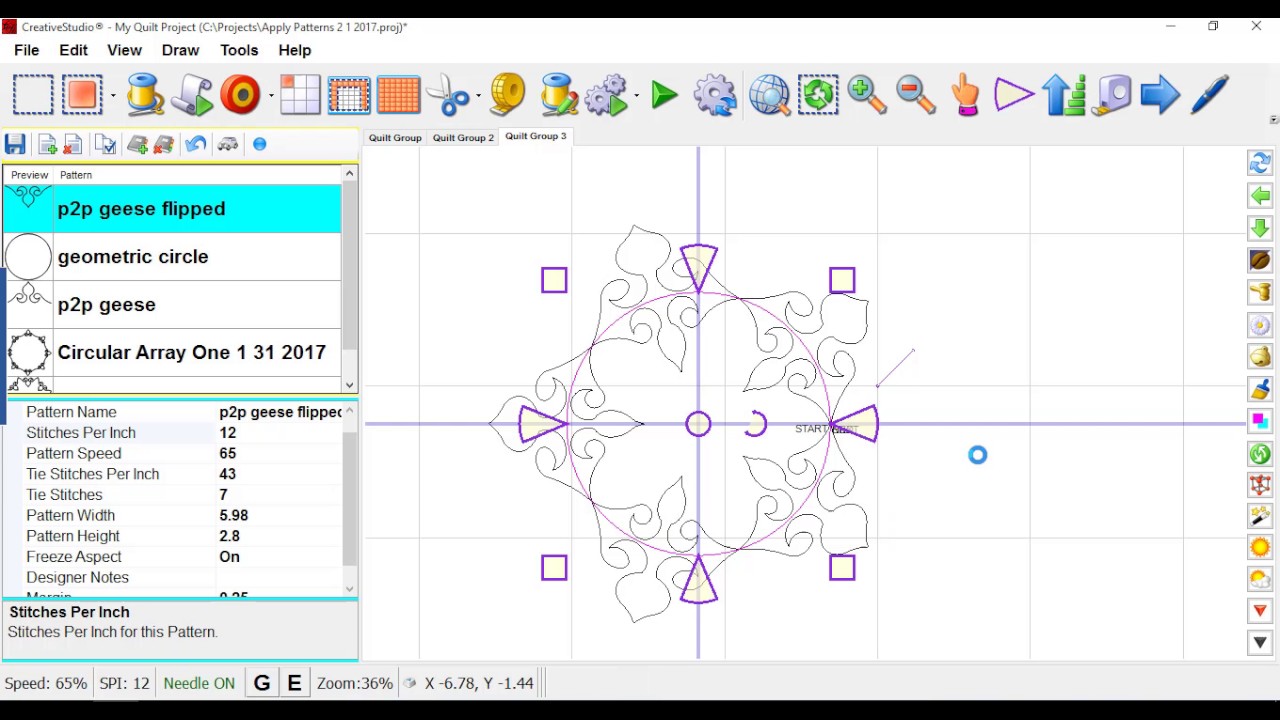Open the Tools menu
1280x720 pixels.
239,50
